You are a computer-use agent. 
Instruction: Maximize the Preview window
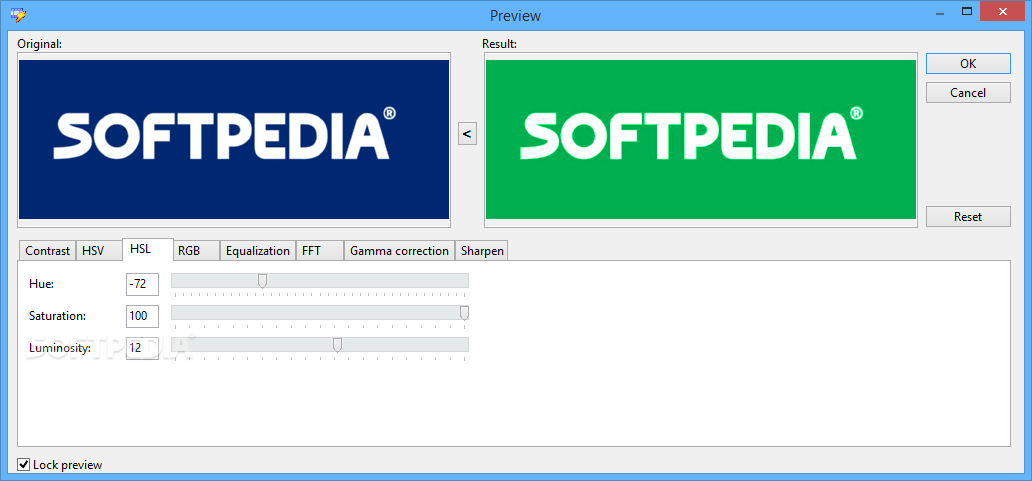coord(967,11)
